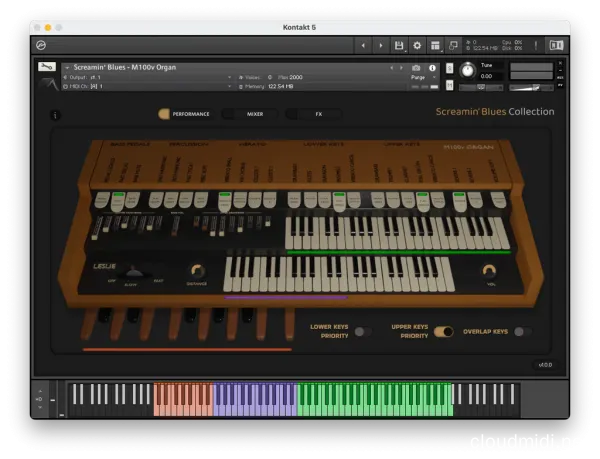Expand the instrument name dropdown arrow
This screenshot has width=600, height=459.
(x=67, y=68)
